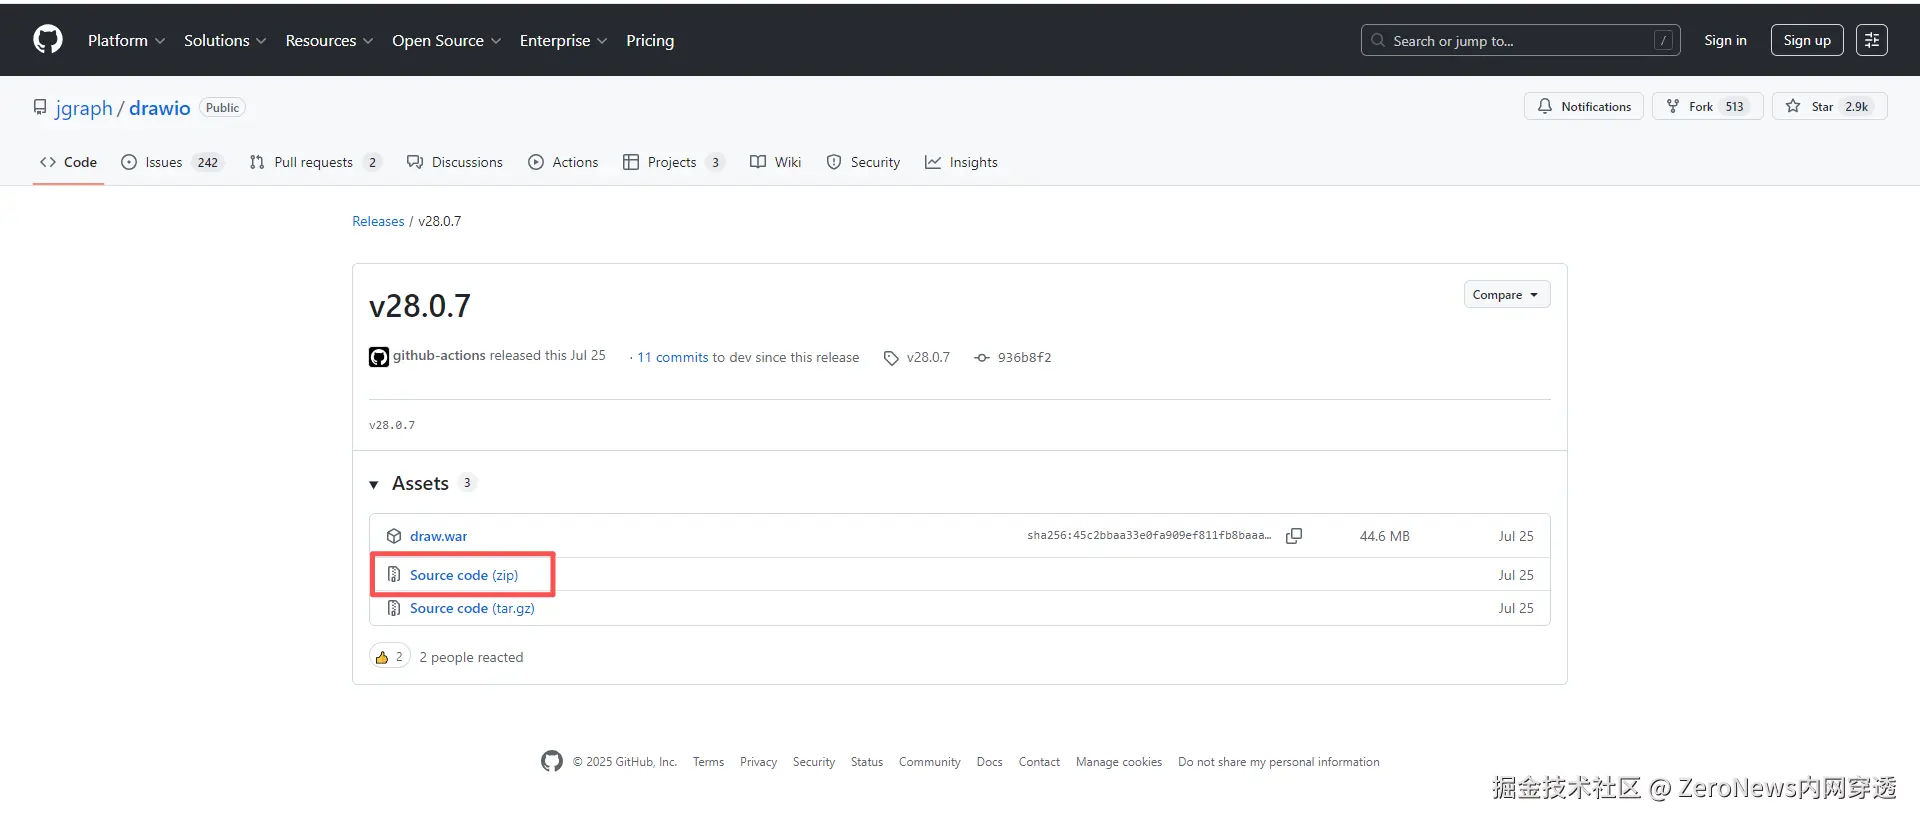This screenshot has height=825, width=1920.
Task: Open the Discussions tab
Action: 455,162
